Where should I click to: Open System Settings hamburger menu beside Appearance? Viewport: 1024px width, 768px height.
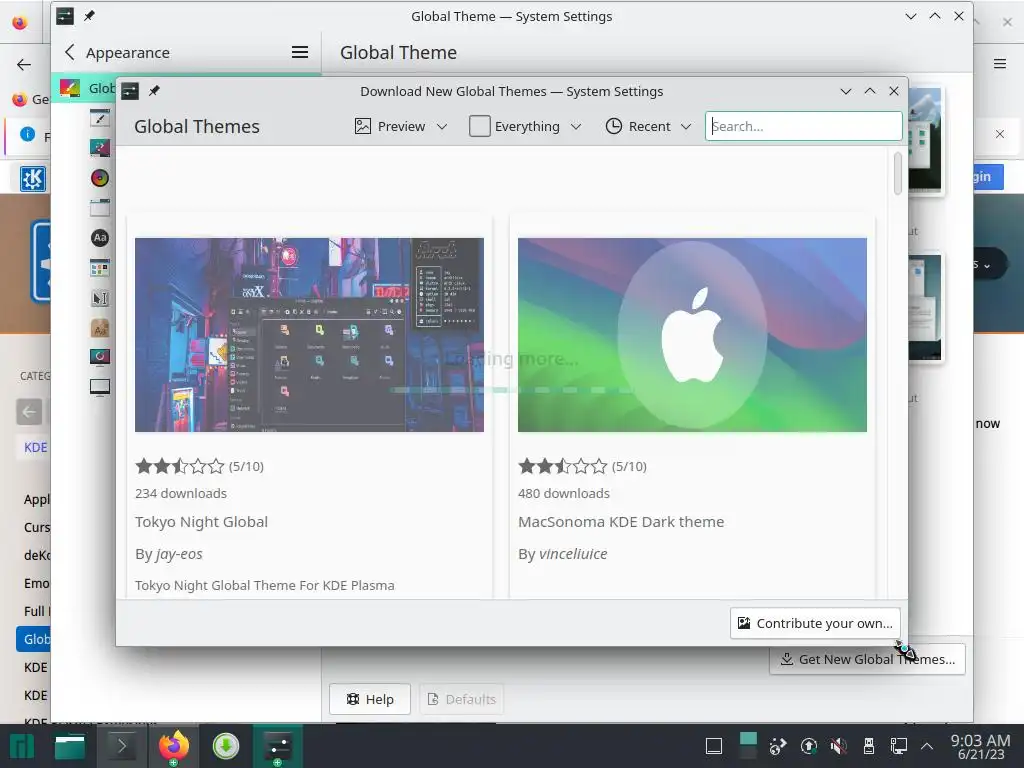pos(300,52)
